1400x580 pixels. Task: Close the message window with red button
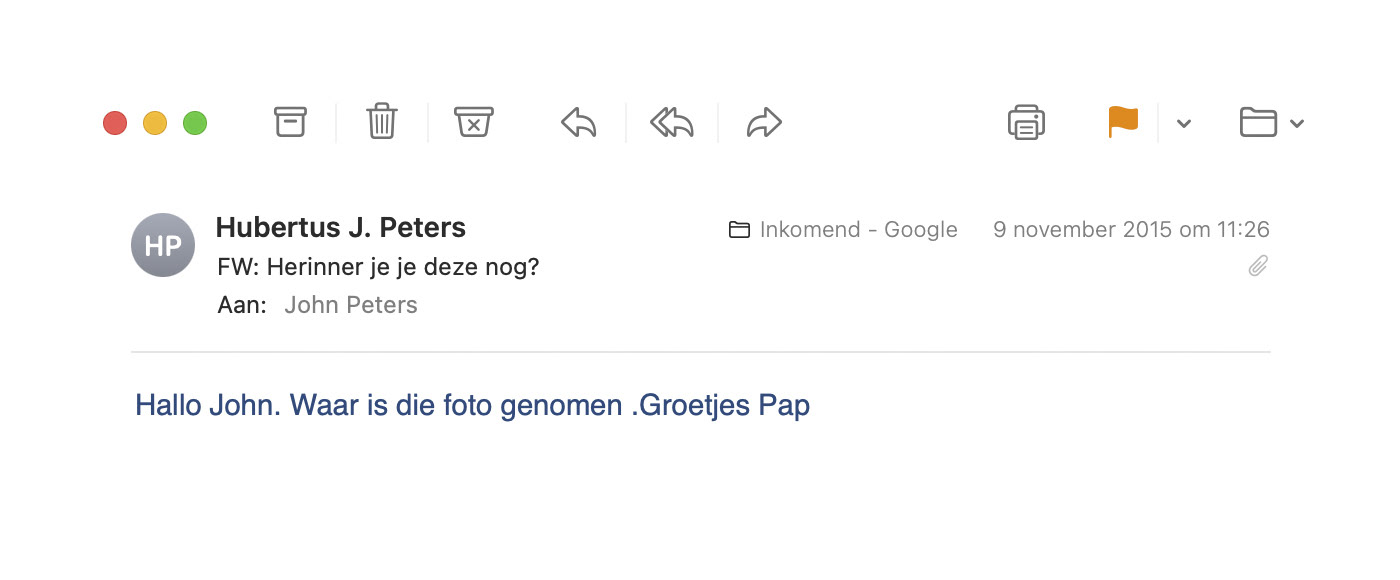pos(115,123)
